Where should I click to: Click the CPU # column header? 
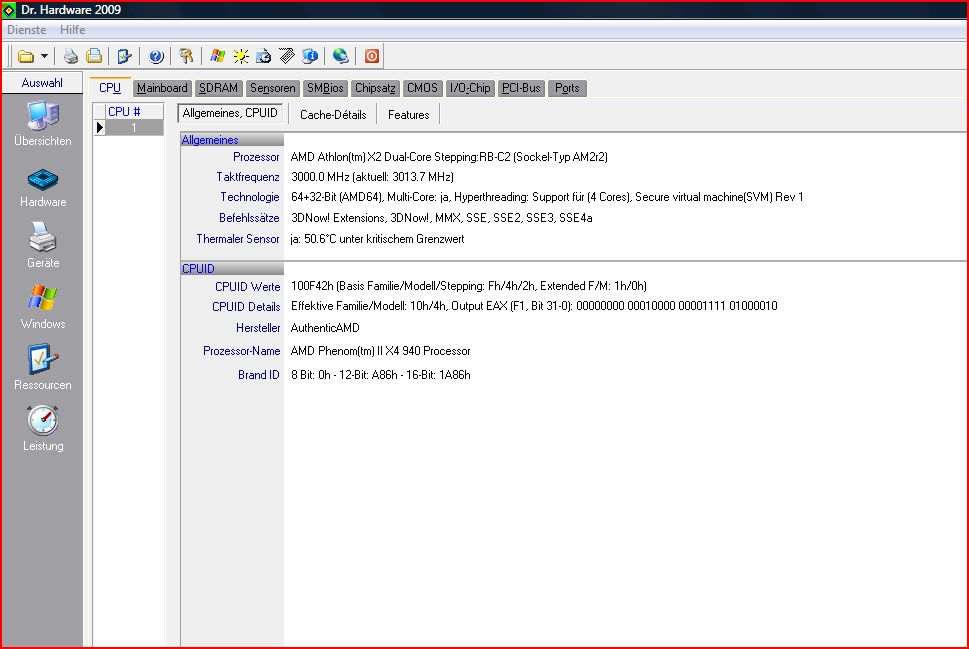pyautogui.click(x=134, y=112)
